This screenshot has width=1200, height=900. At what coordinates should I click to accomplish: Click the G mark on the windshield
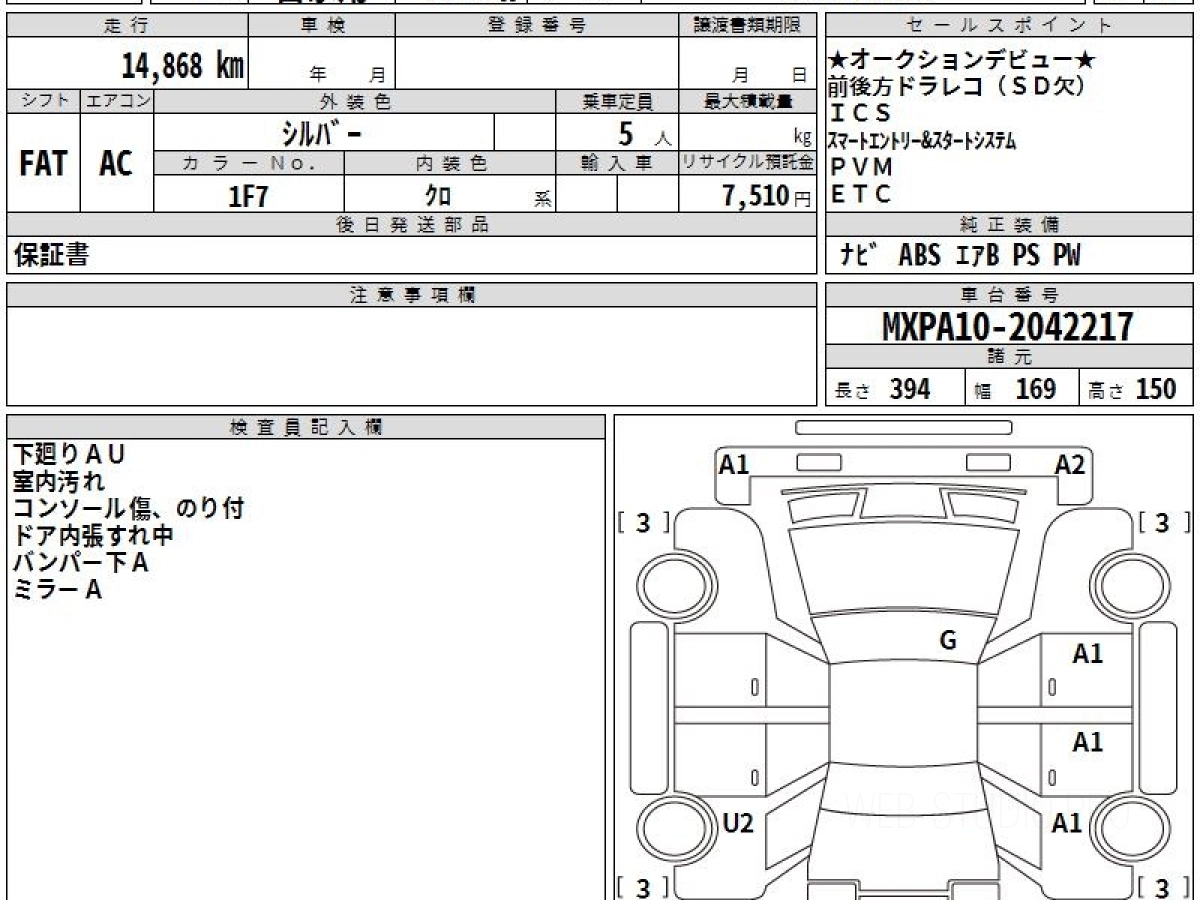coord(947,641)
